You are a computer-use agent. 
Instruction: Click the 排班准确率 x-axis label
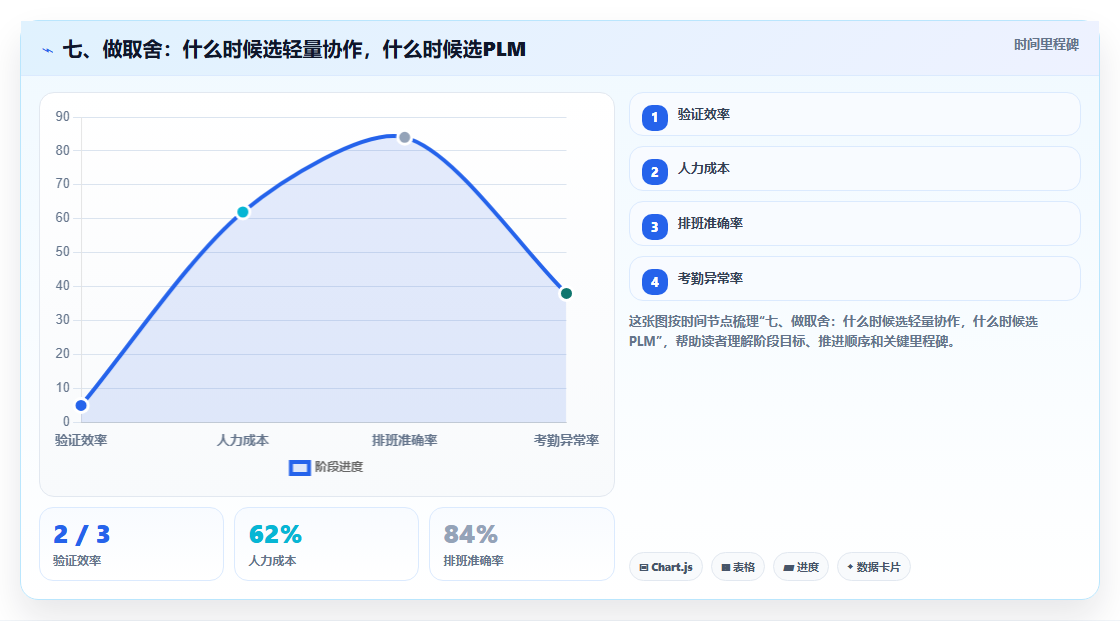tap(404, 440)
